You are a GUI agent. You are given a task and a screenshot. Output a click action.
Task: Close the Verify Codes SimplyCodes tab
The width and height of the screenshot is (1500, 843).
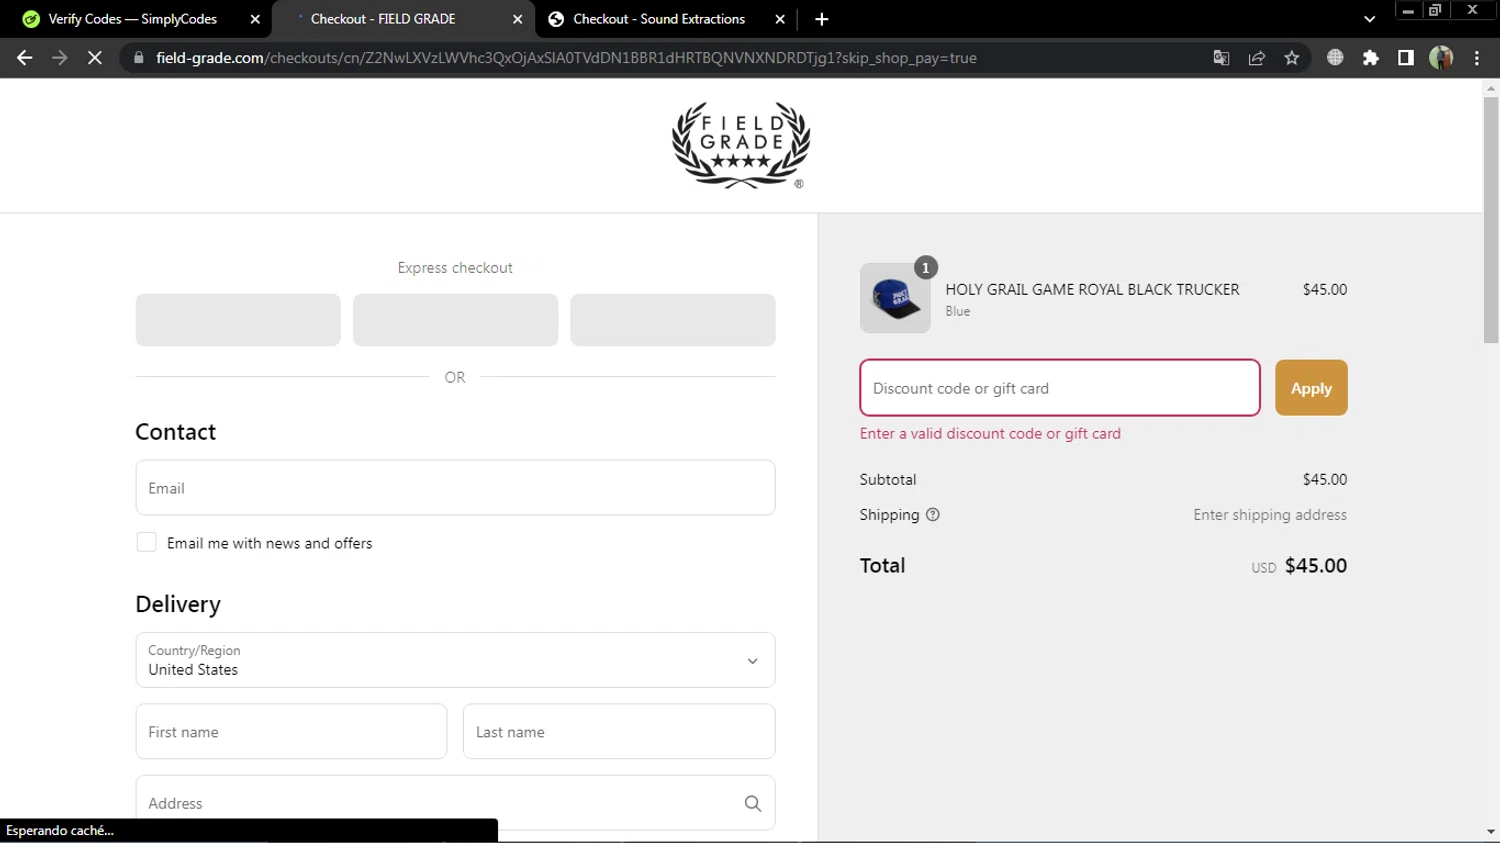(255, 19)
